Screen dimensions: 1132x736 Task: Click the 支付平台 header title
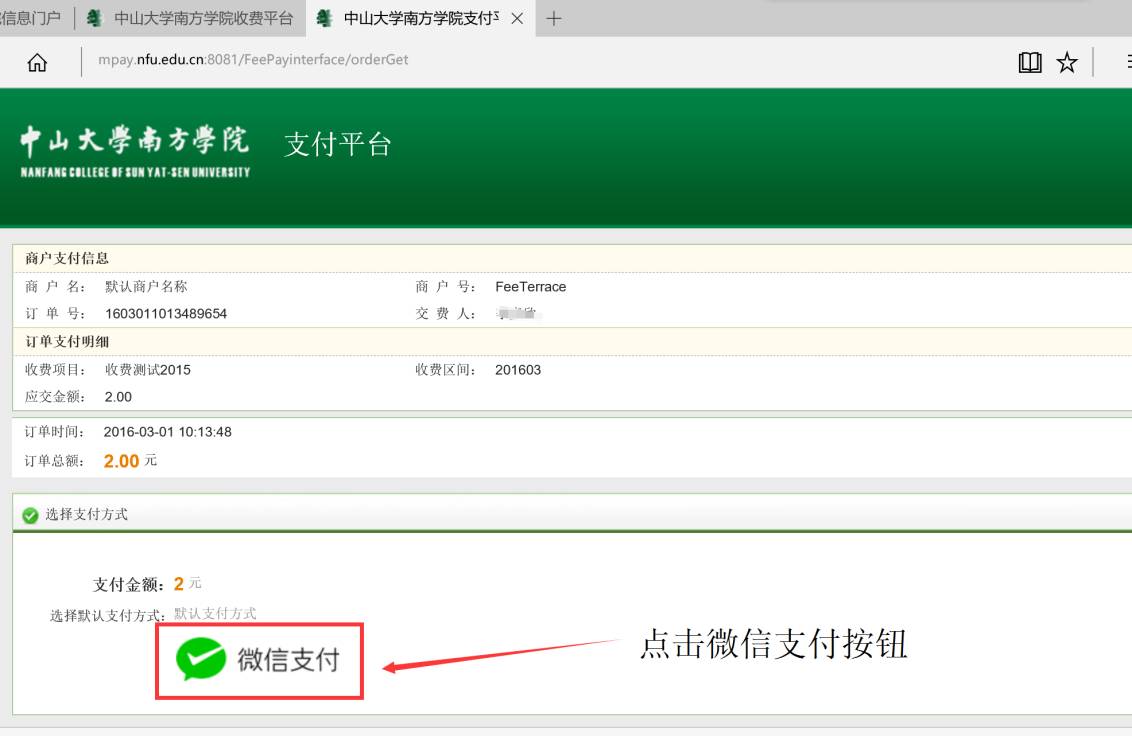338,144
